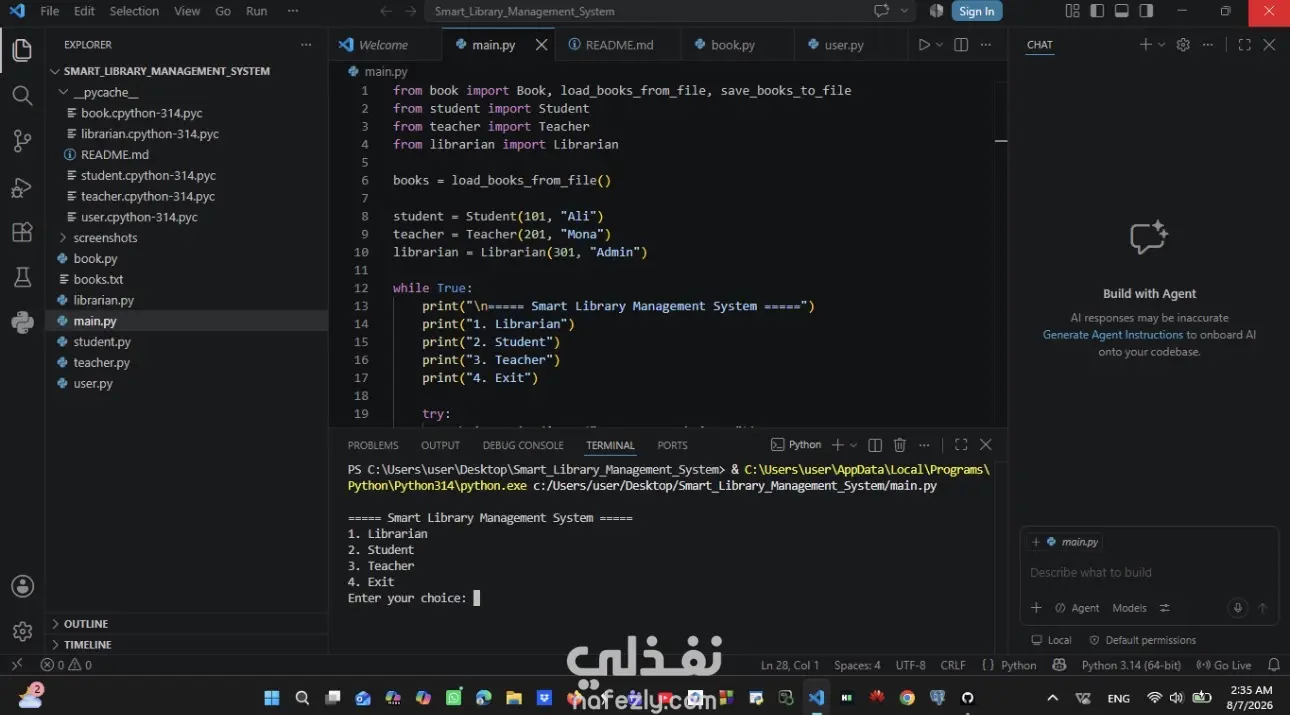Open the Source Control view icon

tap(22, 141)
